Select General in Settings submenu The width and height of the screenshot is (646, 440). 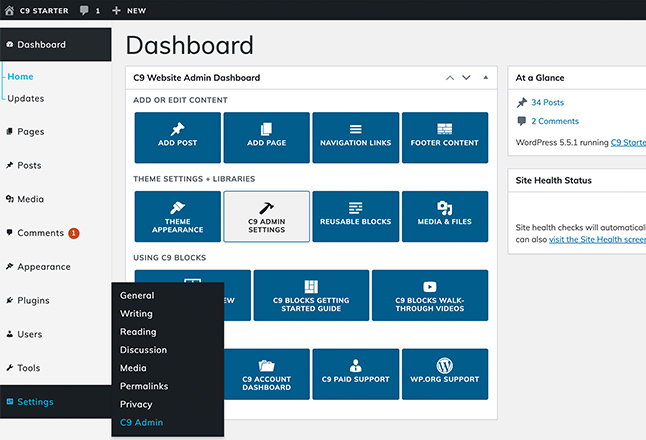pyautogui.click(x=137, y=295)
